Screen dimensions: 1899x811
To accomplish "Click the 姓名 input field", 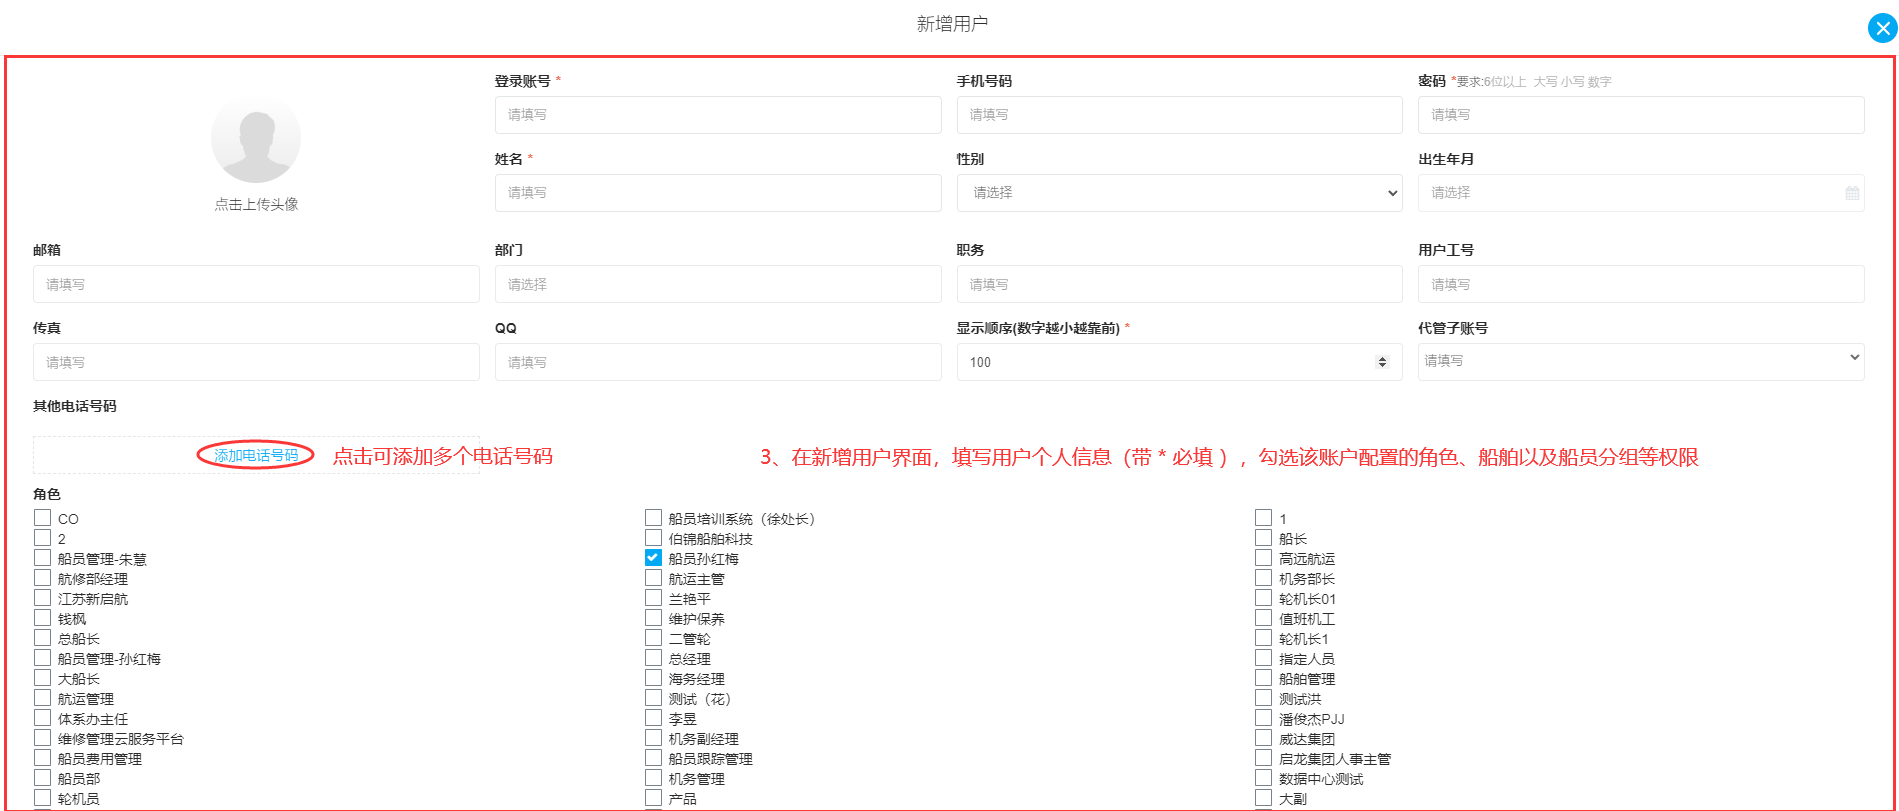I will pyautogui.click(x=718, y=193).
